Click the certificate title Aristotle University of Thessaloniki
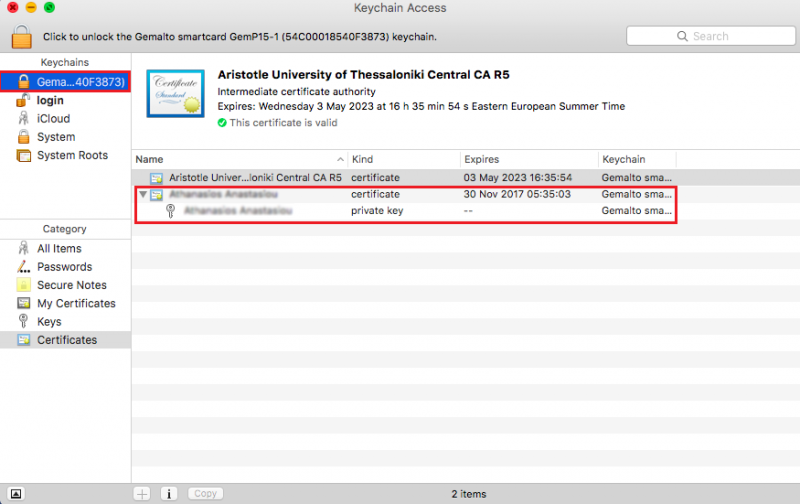Image resolution: width=800 pixels, height=504 pixels. pyautogui.click(x=363, y=74)
